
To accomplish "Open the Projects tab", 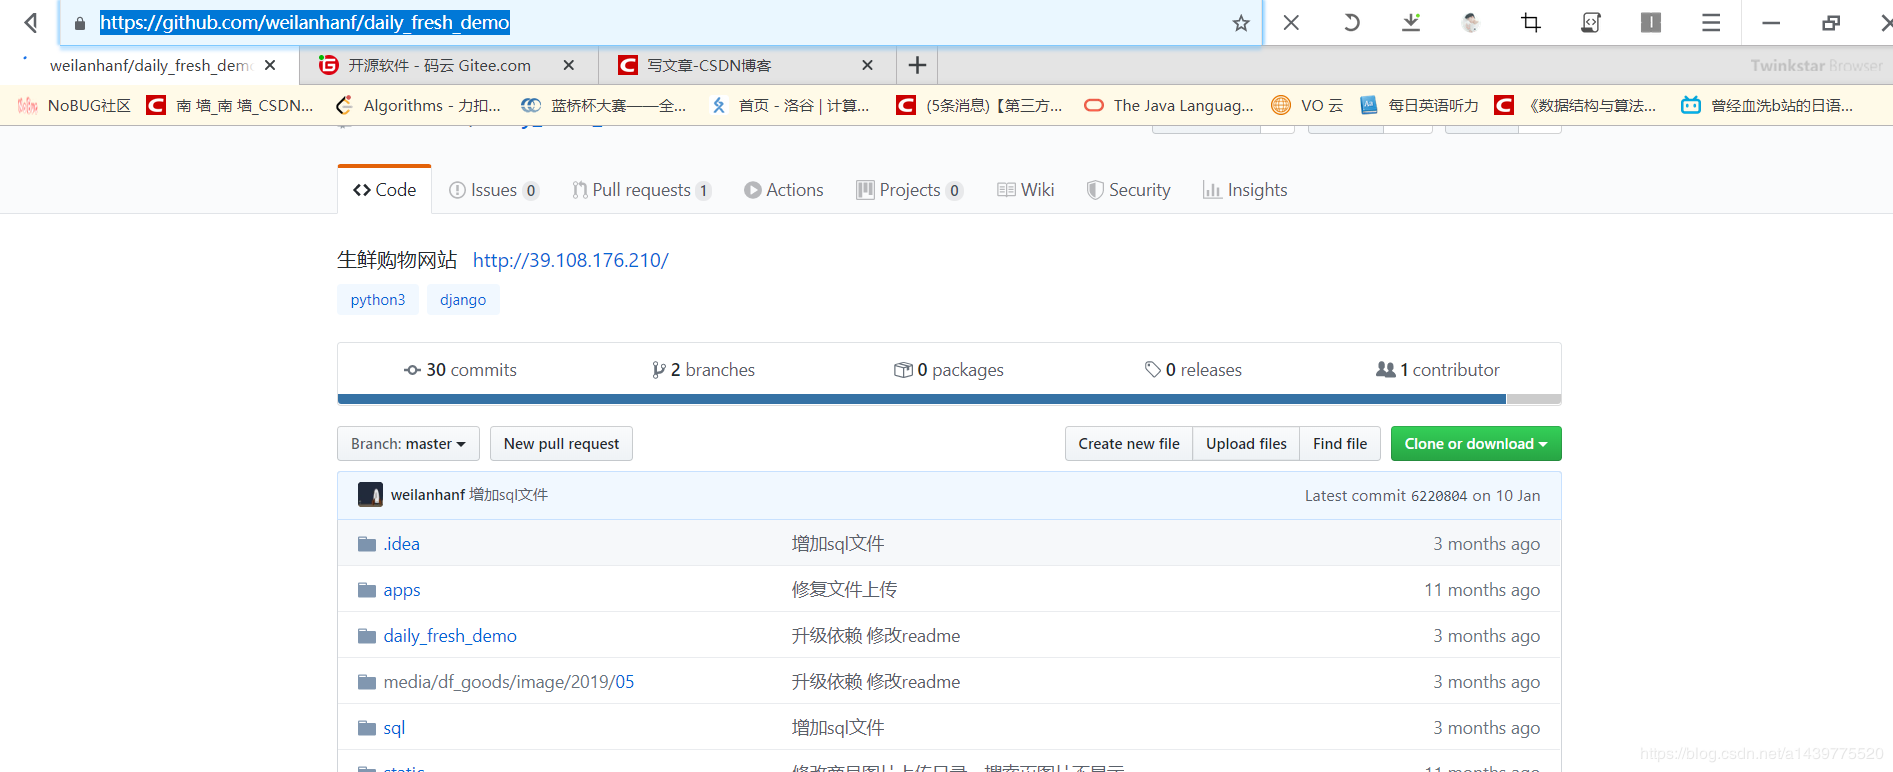I will pyautogui.click(x=909, y=190).
